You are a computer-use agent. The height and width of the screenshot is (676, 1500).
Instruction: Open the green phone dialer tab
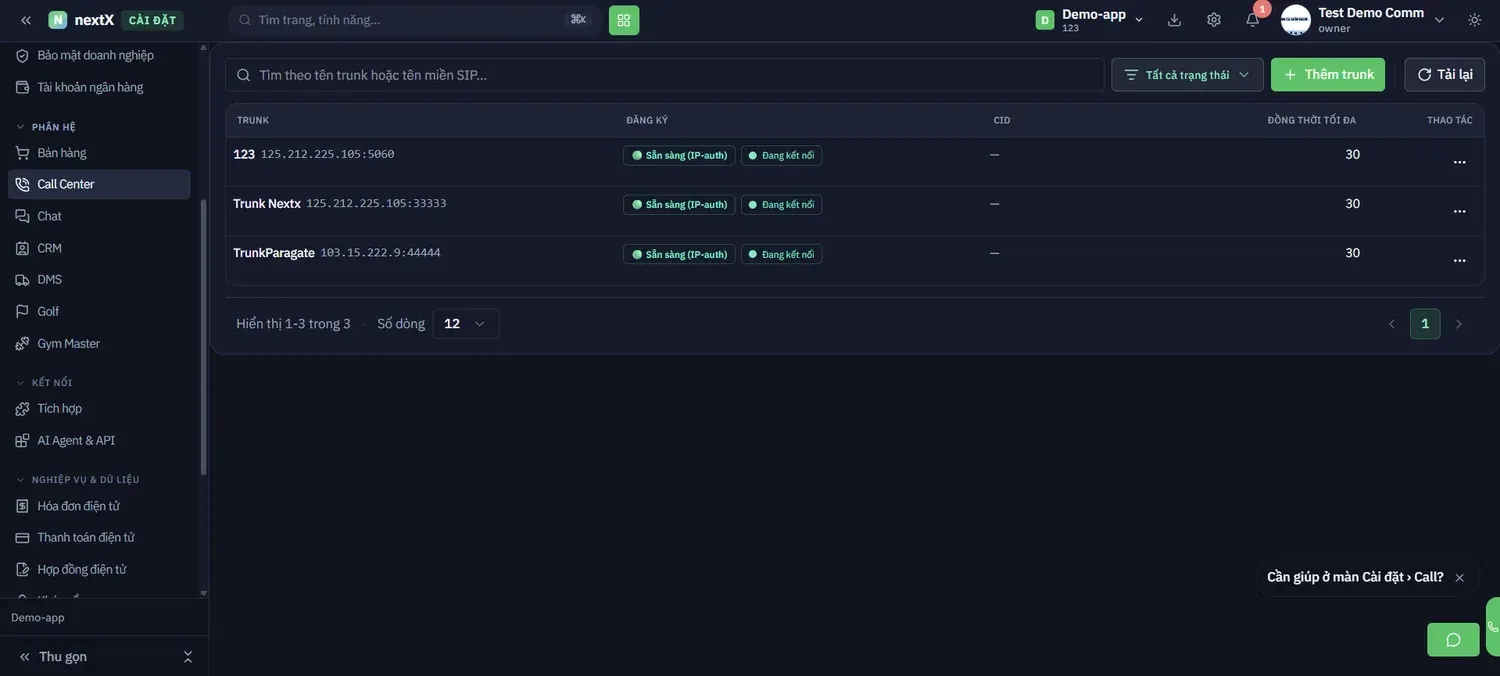click(1493, 627)
